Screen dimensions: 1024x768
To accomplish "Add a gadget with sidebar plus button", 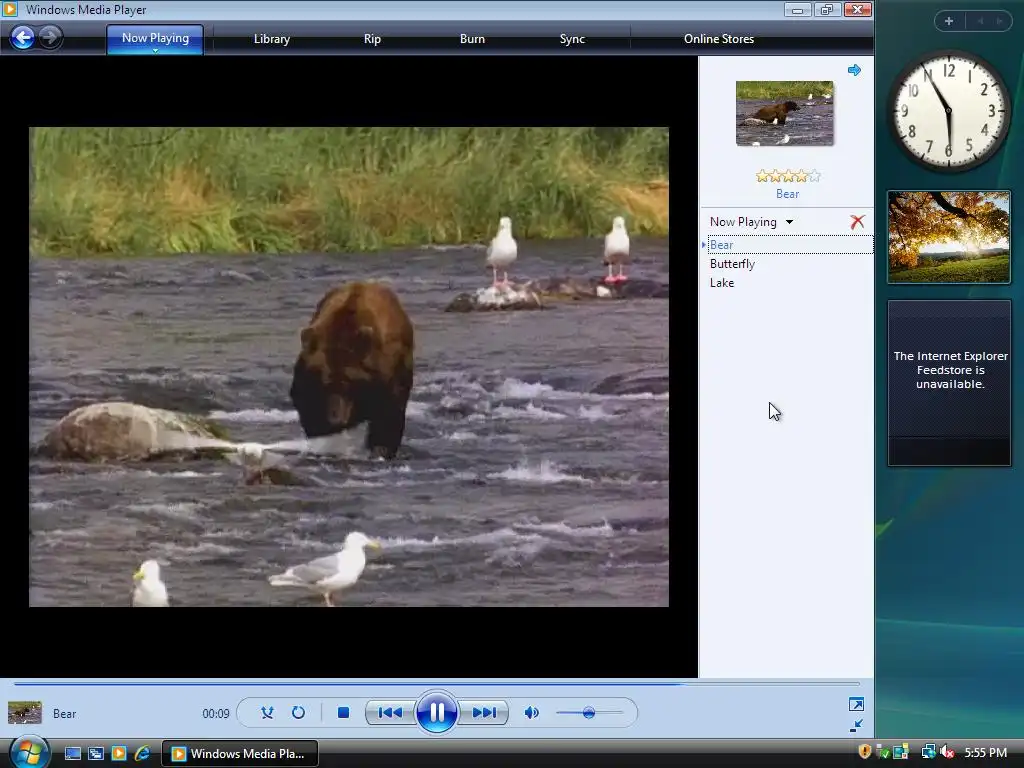I will point(949,21).
